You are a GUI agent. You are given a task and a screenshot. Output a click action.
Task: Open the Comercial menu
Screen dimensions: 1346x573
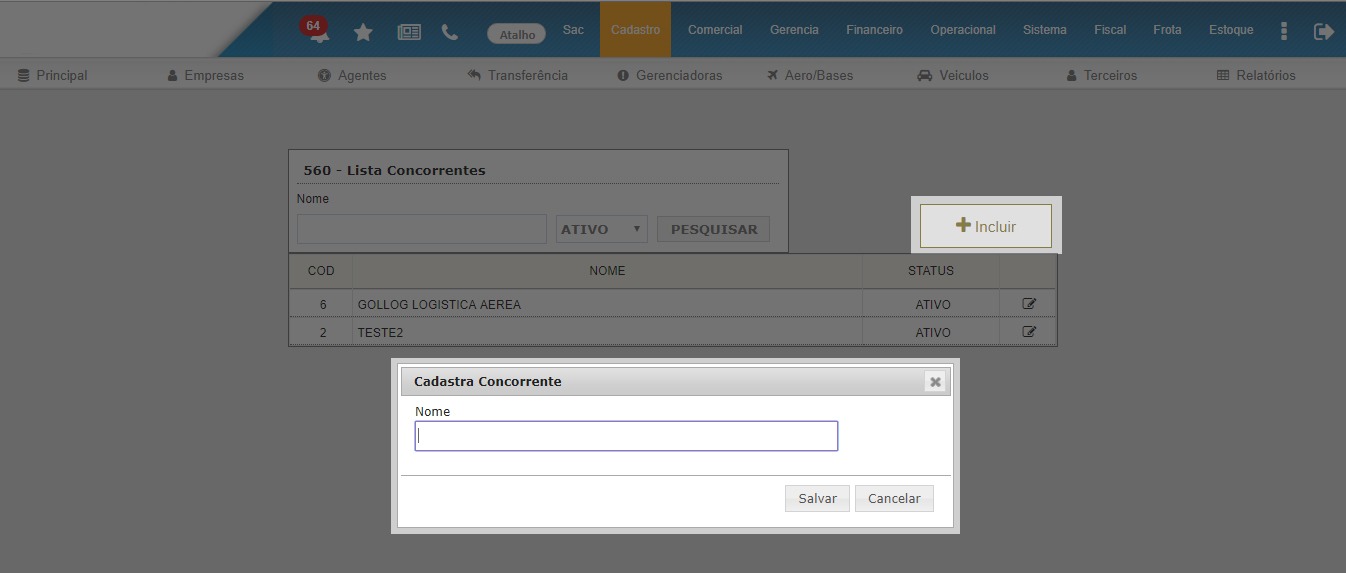(x=715, y=30)
